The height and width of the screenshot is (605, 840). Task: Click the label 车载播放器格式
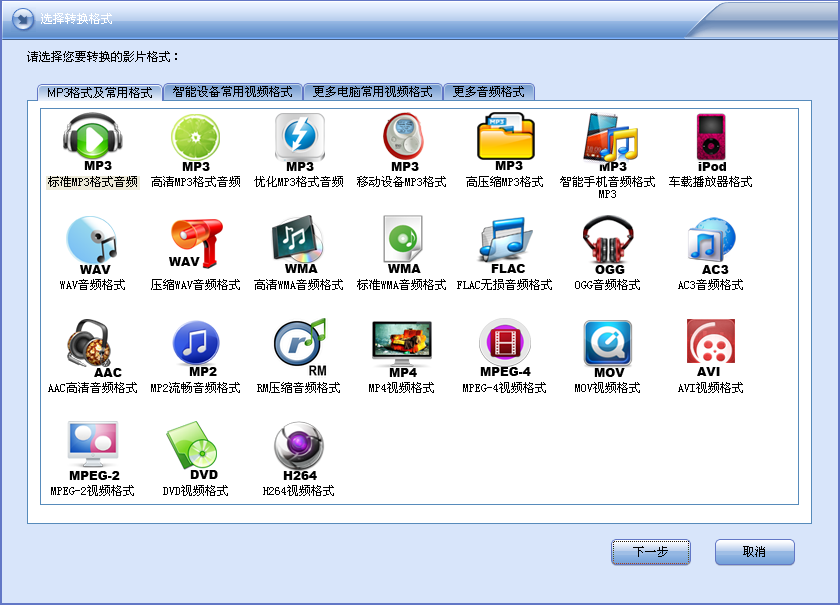[710, 182]
